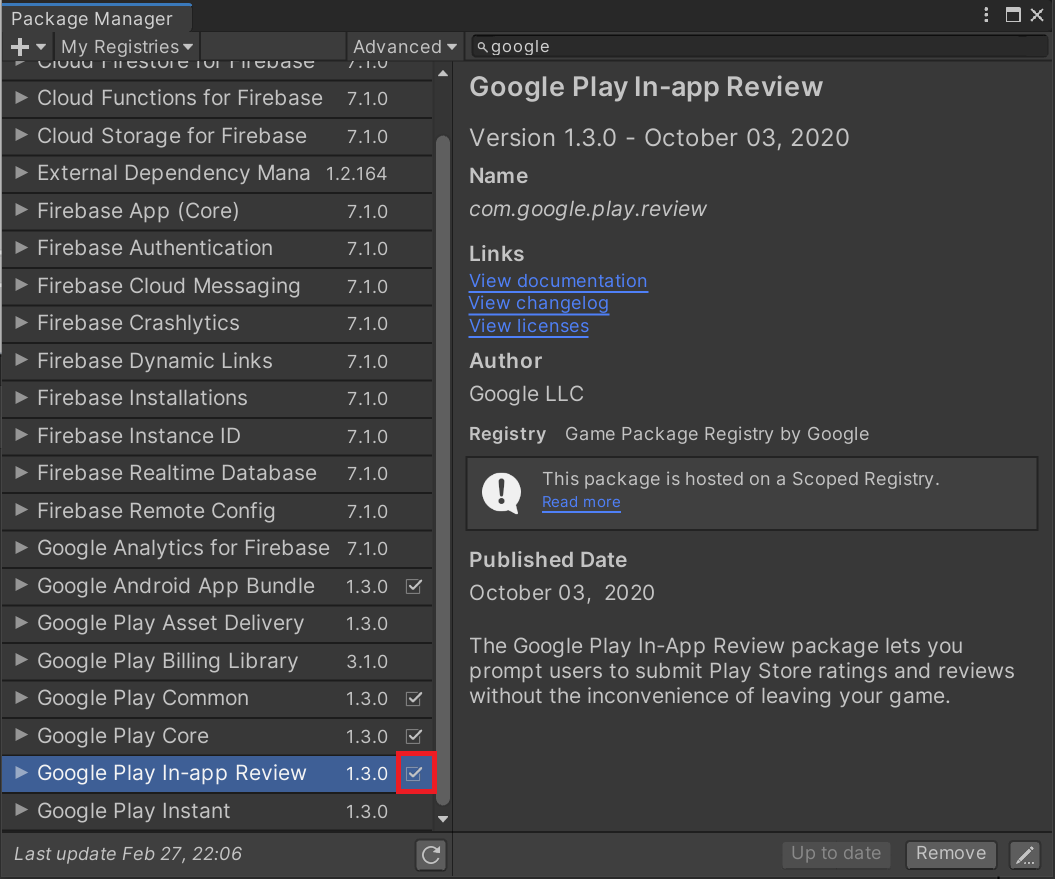This screenshot has width=1055, height=879.
Task: Click the Remove button
Action: 950,854
